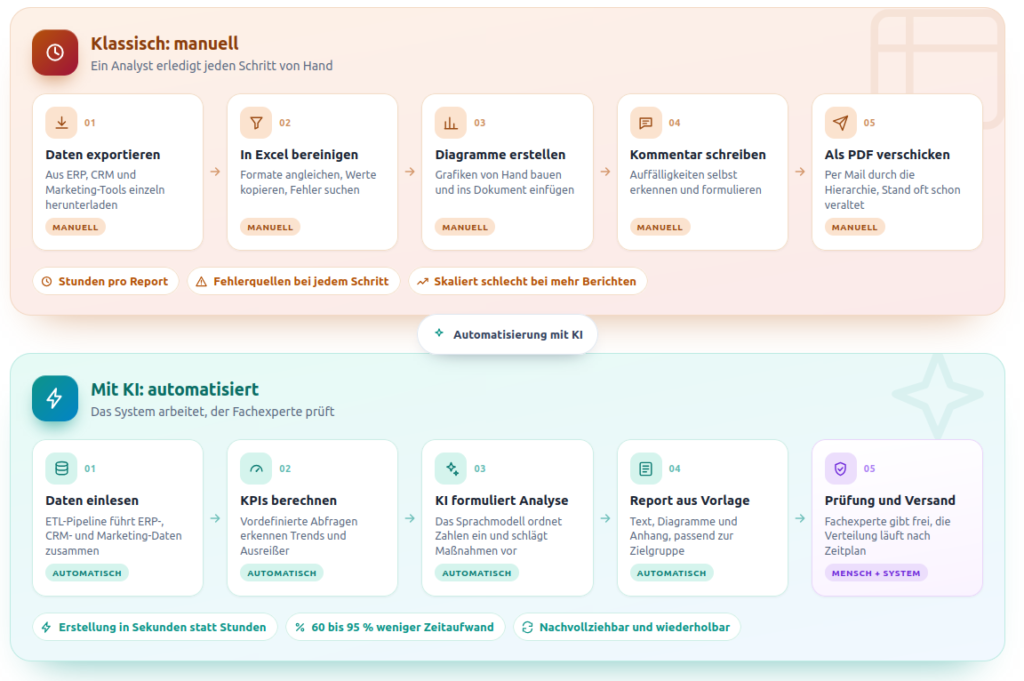Select the 'Automatisierung mit KI' pill

click(x=507, y=334)
